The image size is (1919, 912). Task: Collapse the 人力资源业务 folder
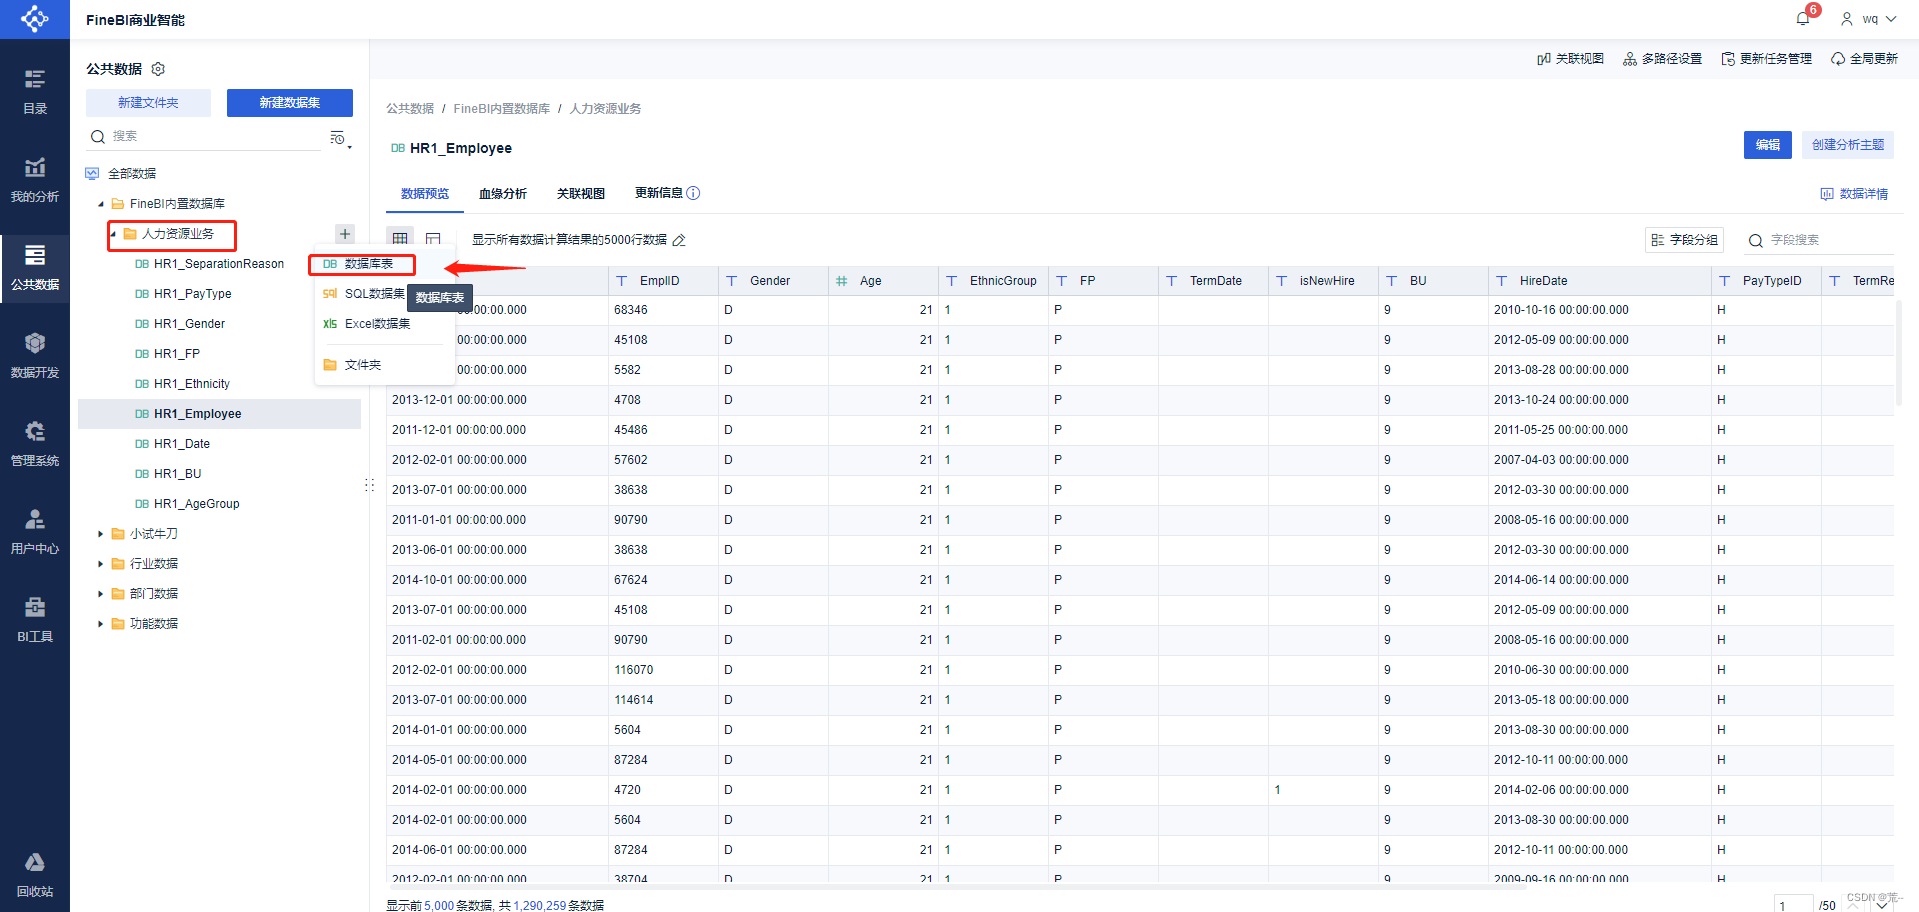(x=113, y=234)
